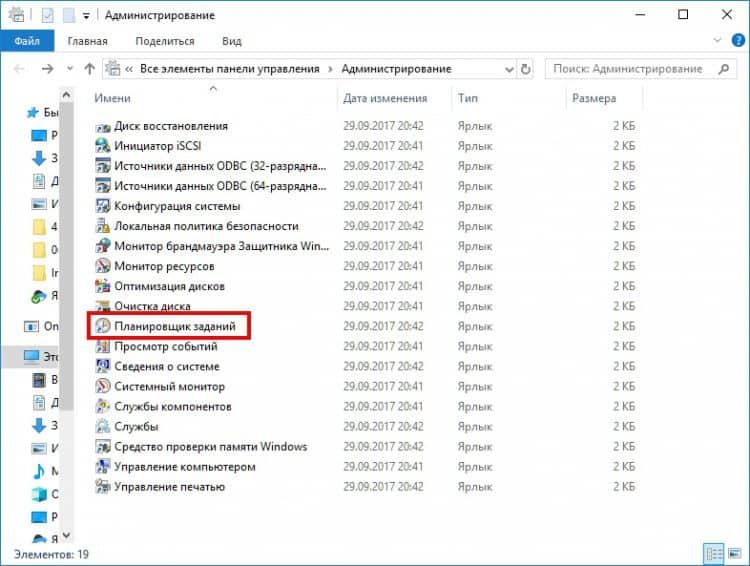Click the help question mark icon
This screenshot has width=750, height=566.
coord(738,41)
